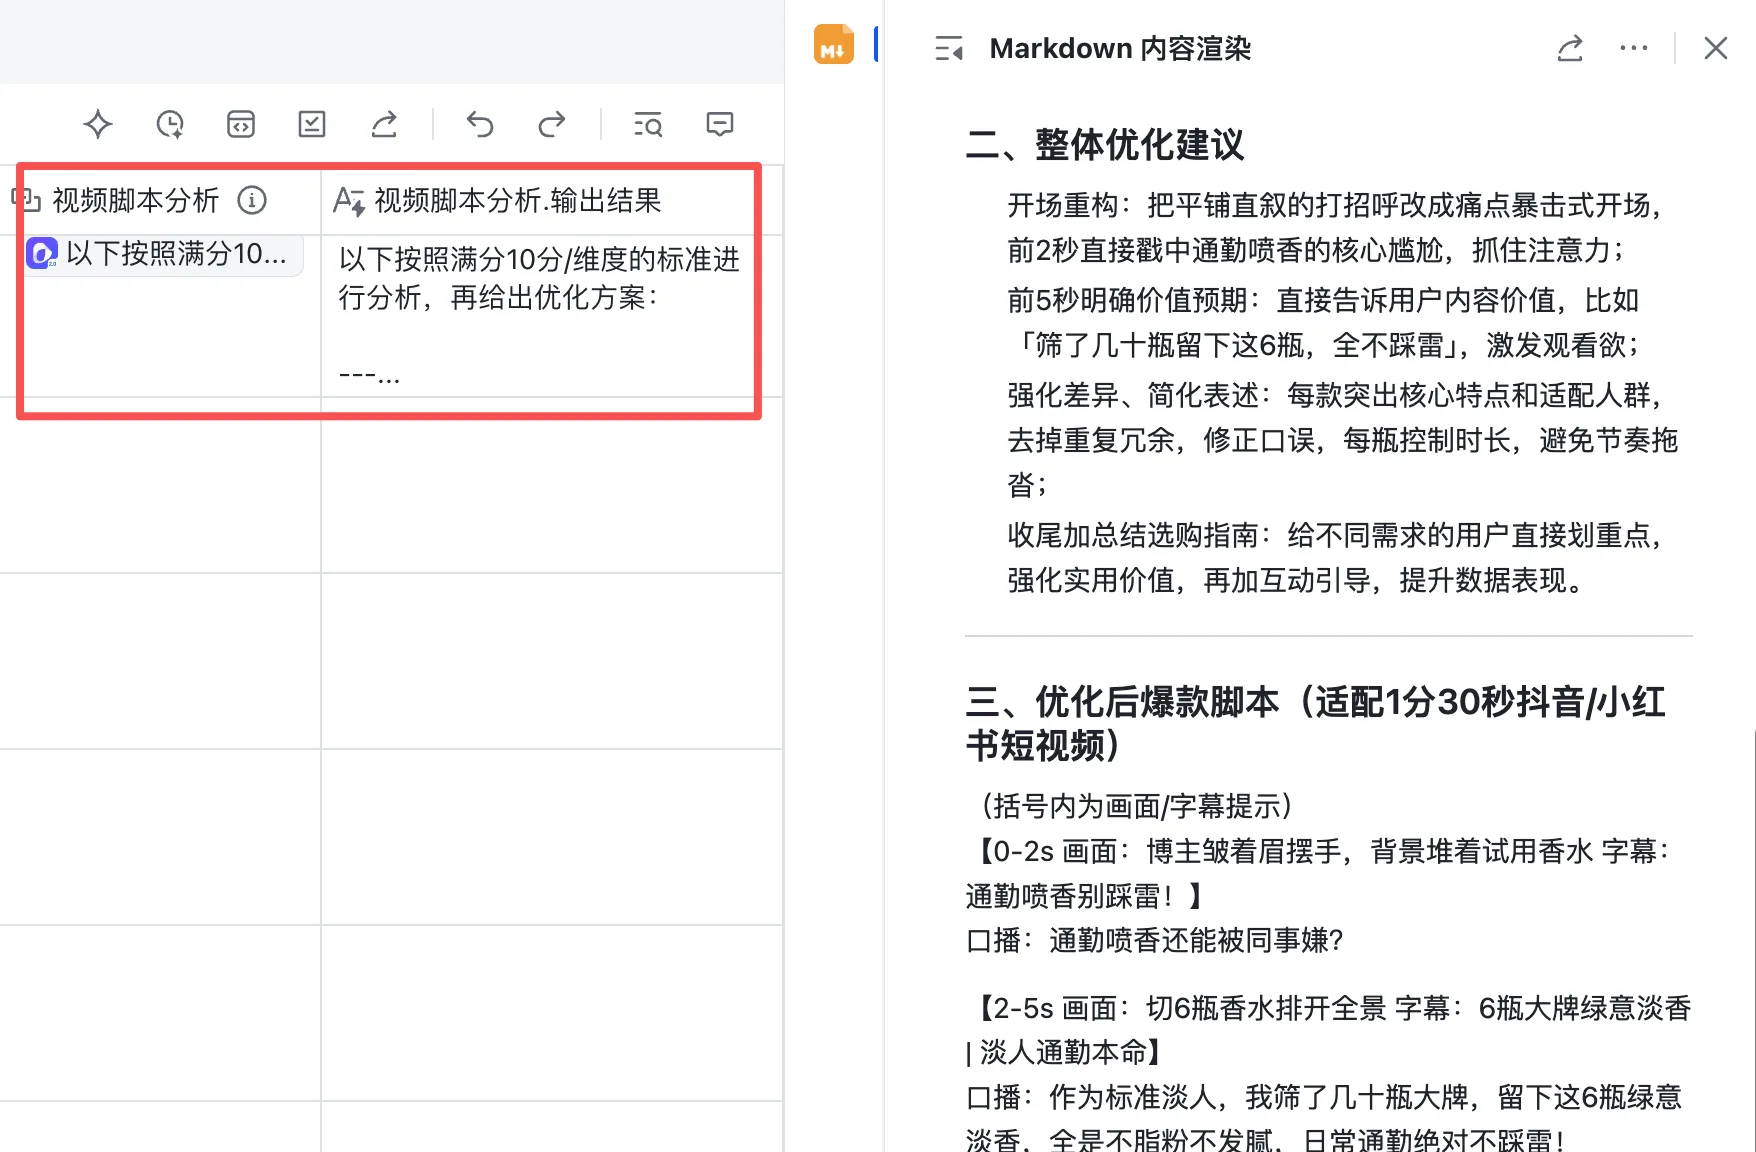
Task: Share the Markdown 内容渲染 panel
Action: click(1570, 48)
